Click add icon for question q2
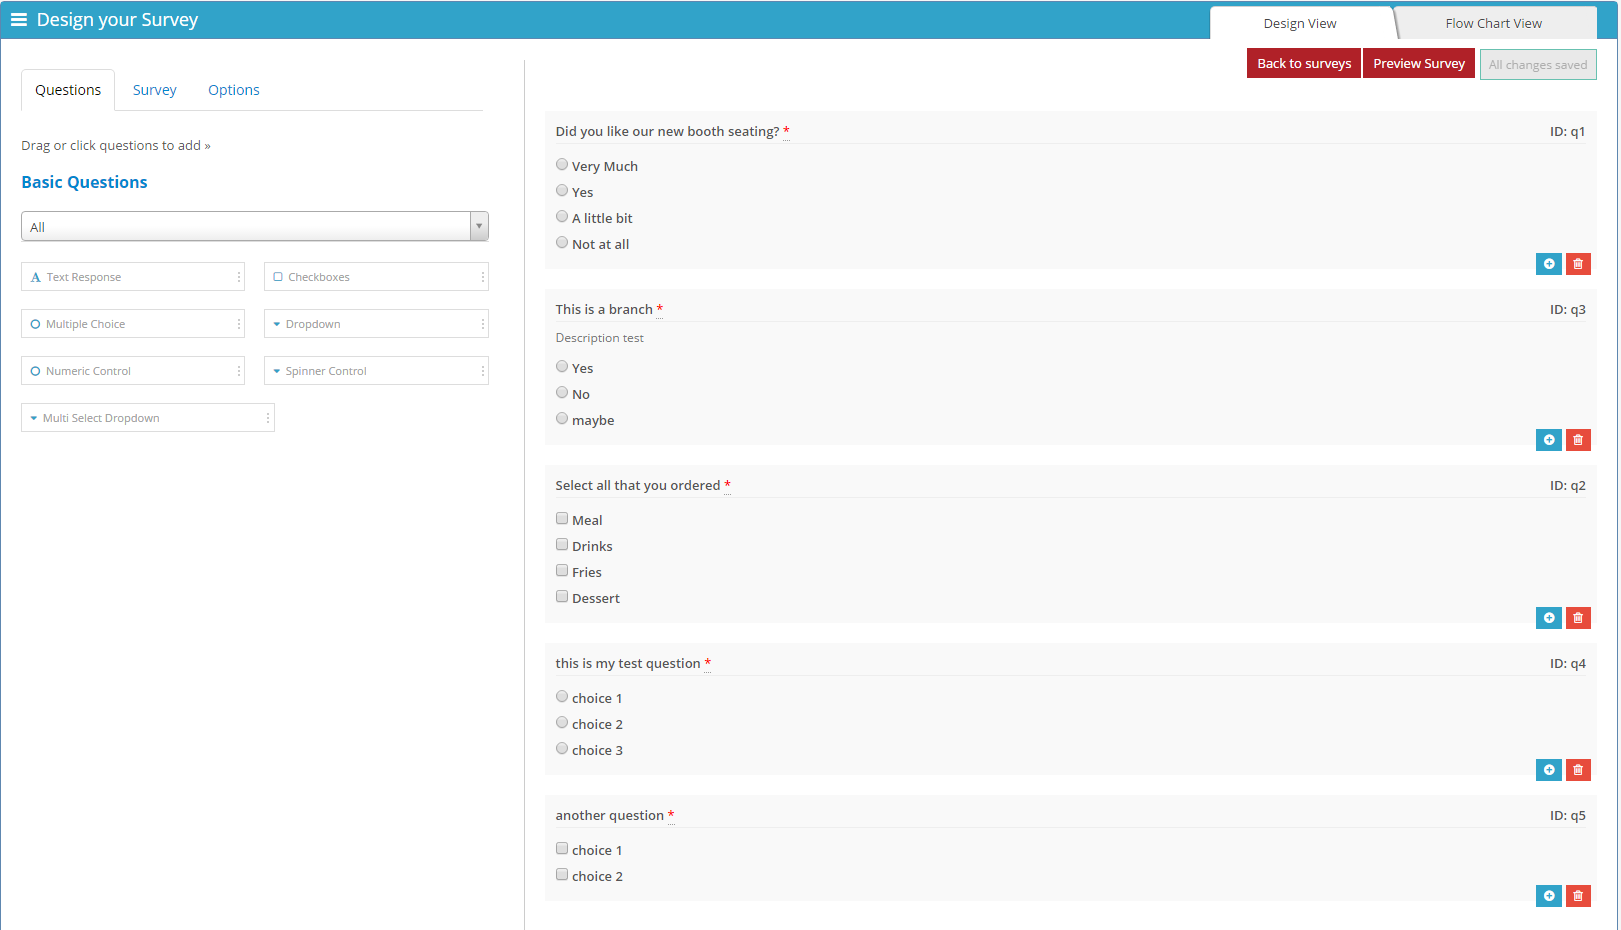Screen dimensions: 1621x930 [1549, 618]
